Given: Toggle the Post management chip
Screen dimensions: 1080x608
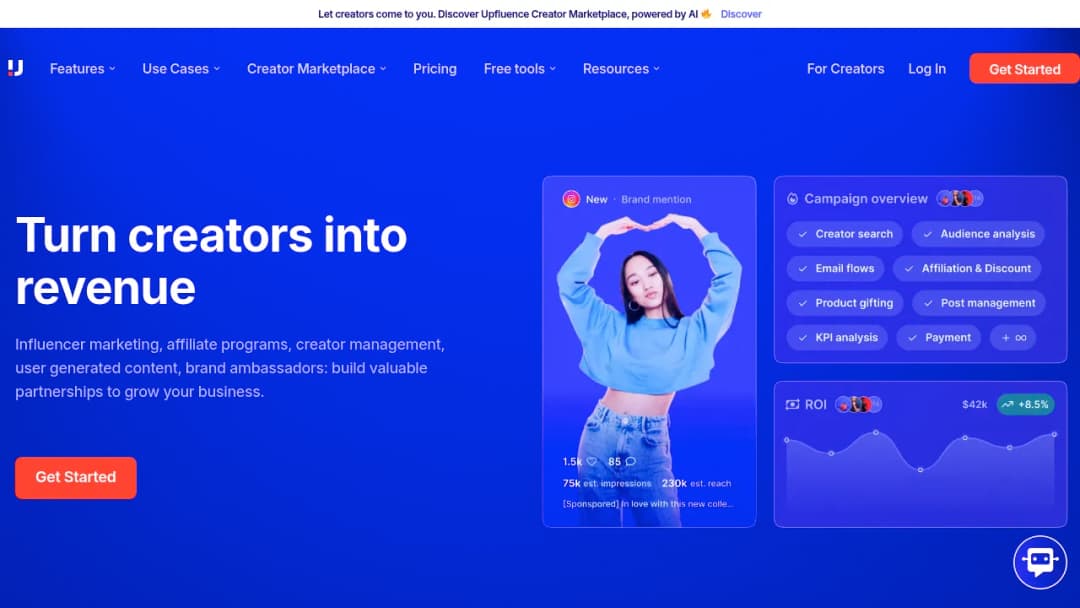Looking at the screenshot, I should coord(979,303).
